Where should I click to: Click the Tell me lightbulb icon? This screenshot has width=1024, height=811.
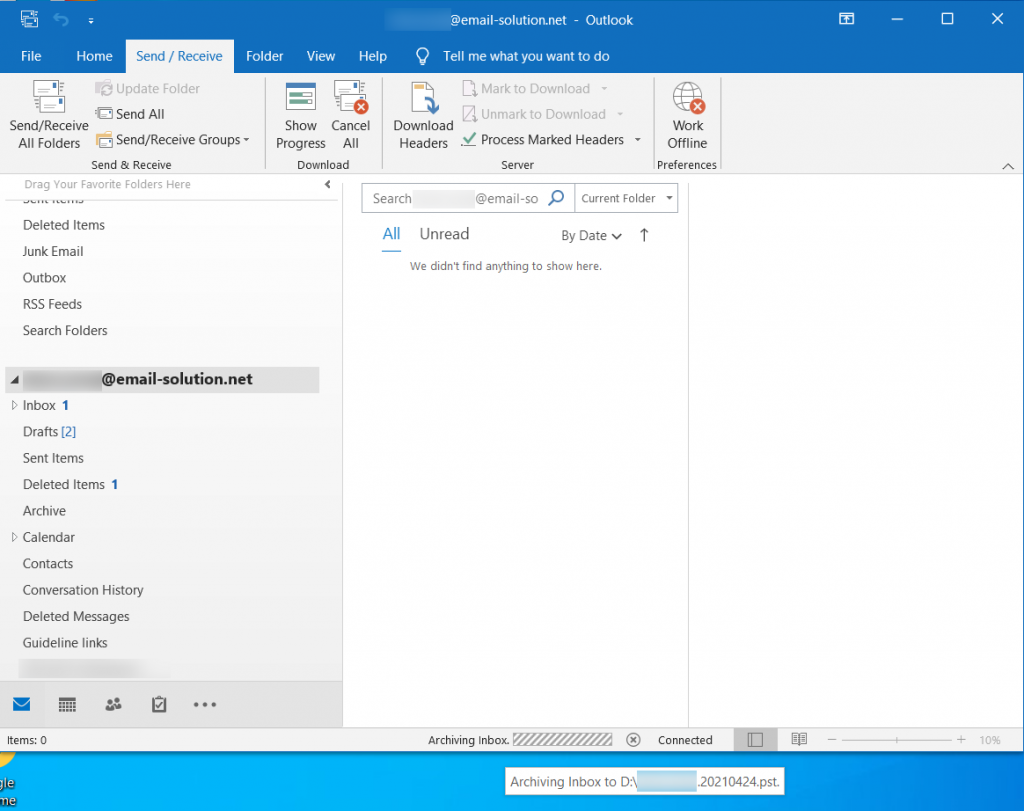(423, 56)
